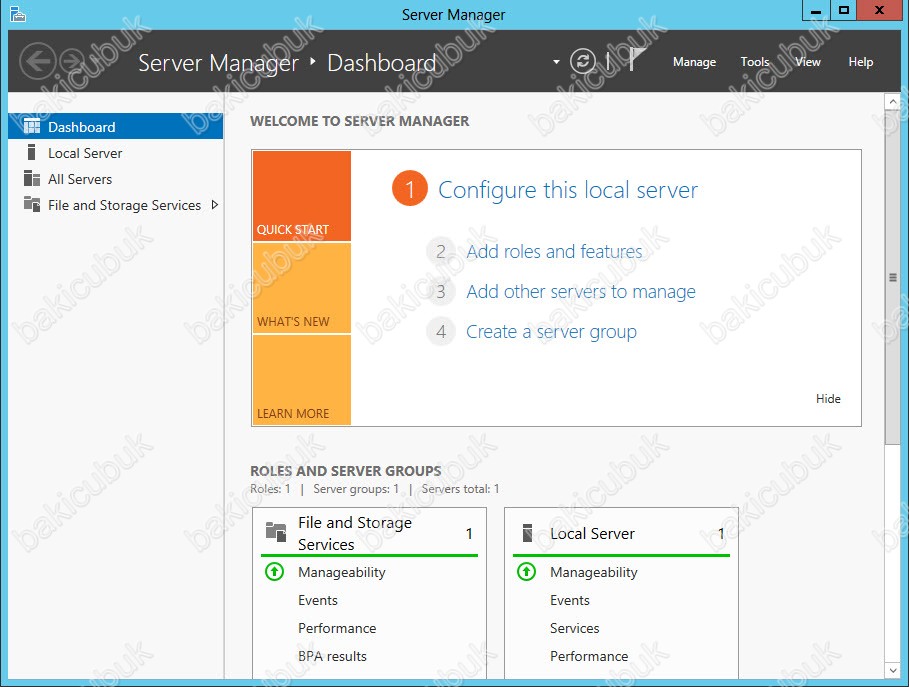
Task: Open the Help menu
Action: click(860, 61)
